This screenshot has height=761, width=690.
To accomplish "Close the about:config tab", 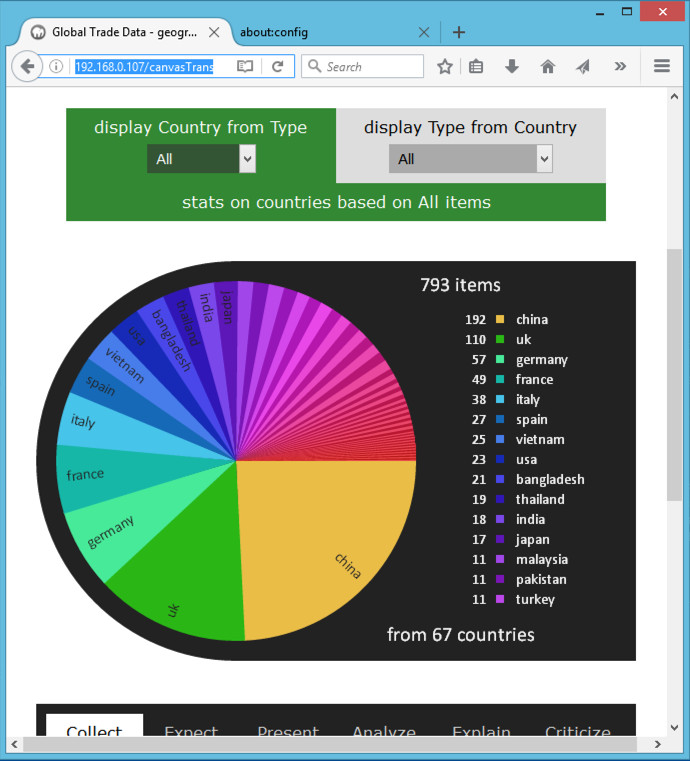I will click(x=424, y=33).
